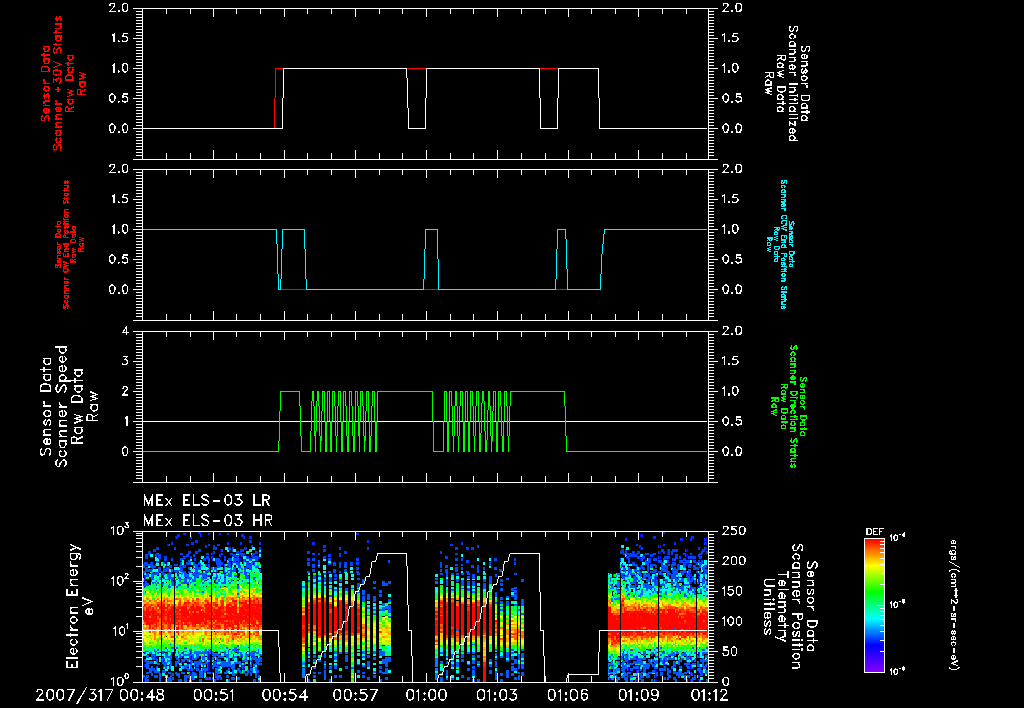
Task: Click the DEF rainbow color bar
Action: point(874,605)
